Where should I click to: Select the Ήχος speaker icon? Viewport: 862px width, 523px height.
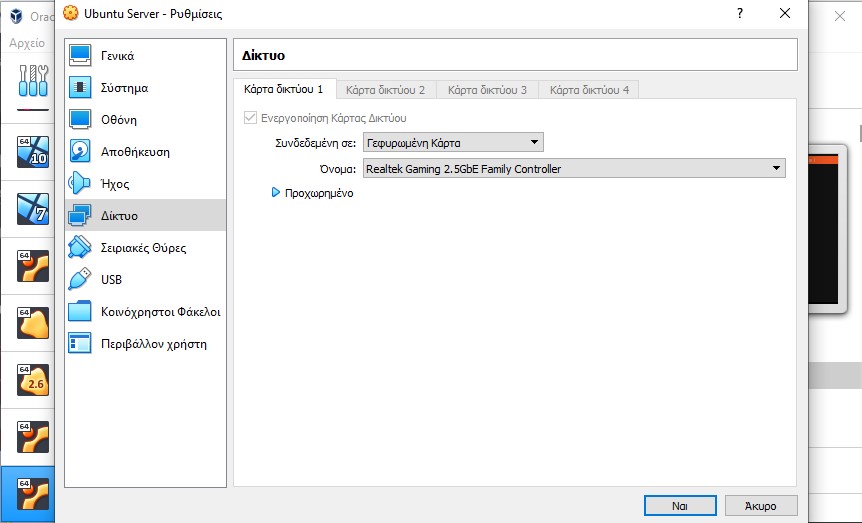coord(80,183)
